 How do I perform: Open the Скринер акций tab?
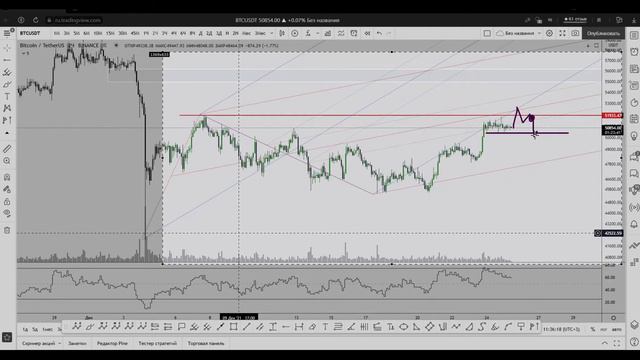pyautogui.click(x=39, y=344)
